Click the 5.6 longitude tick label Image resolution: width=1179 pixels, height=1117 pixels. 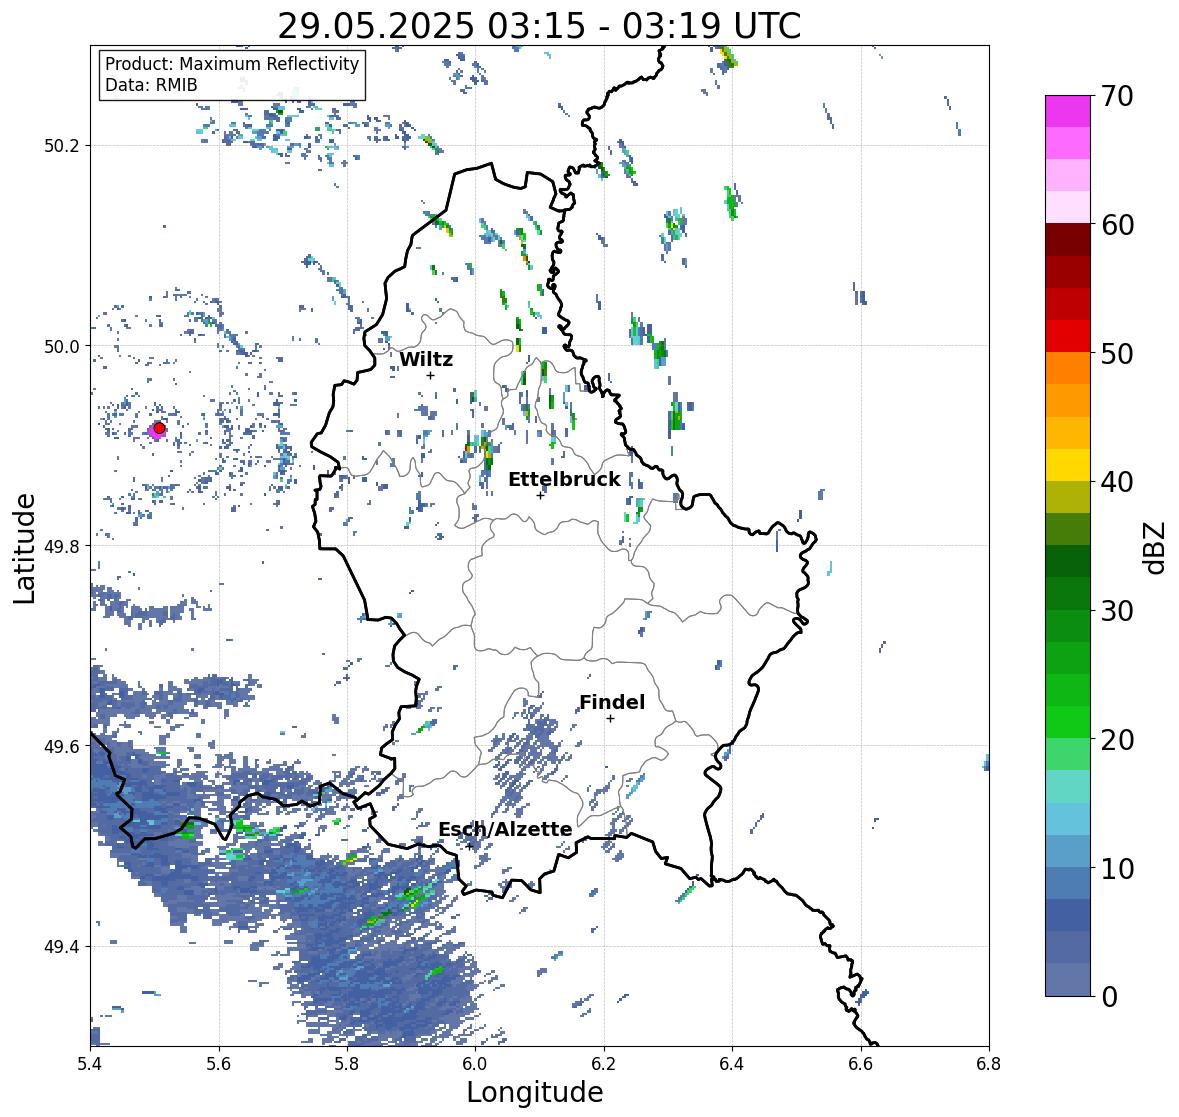tap(219, 1064)
